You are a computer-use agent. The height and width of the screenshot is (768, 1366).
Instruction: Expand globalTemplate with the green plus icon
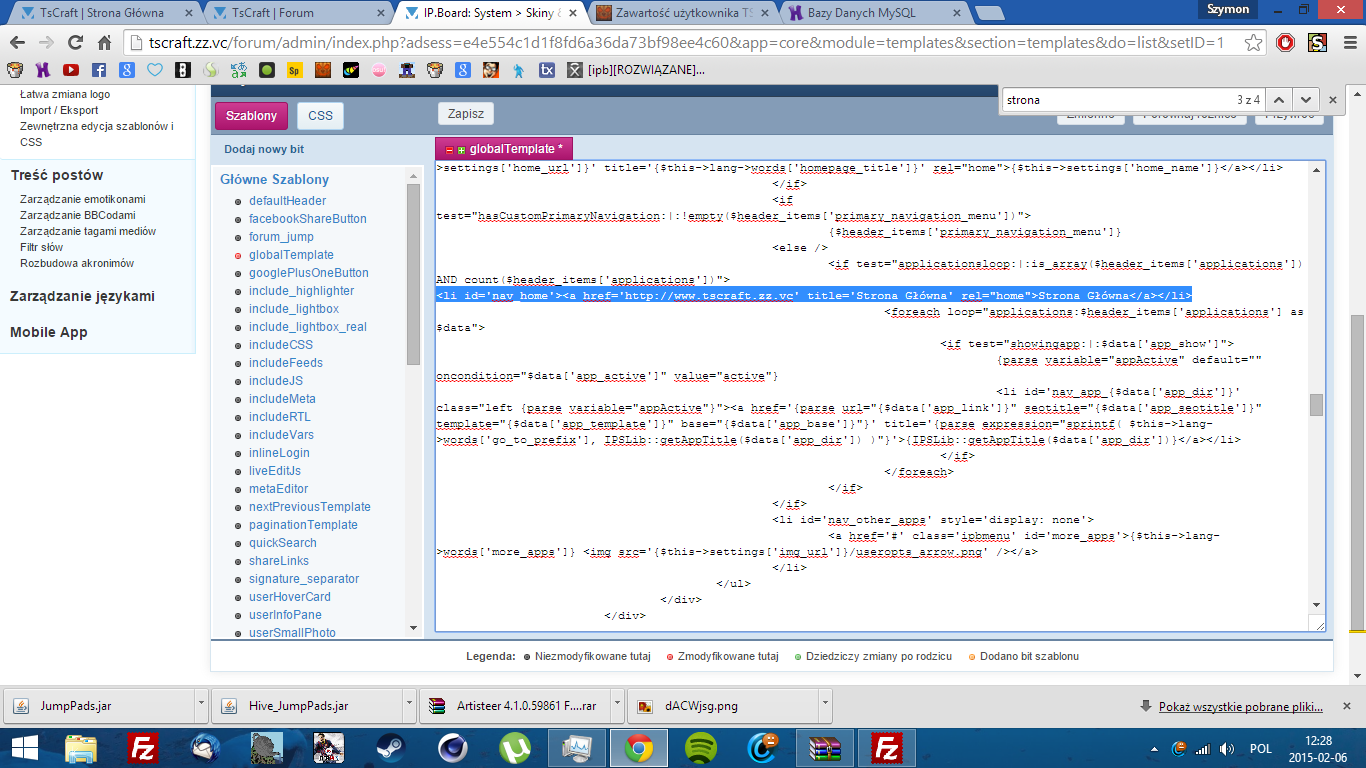(x=462, y=149)
